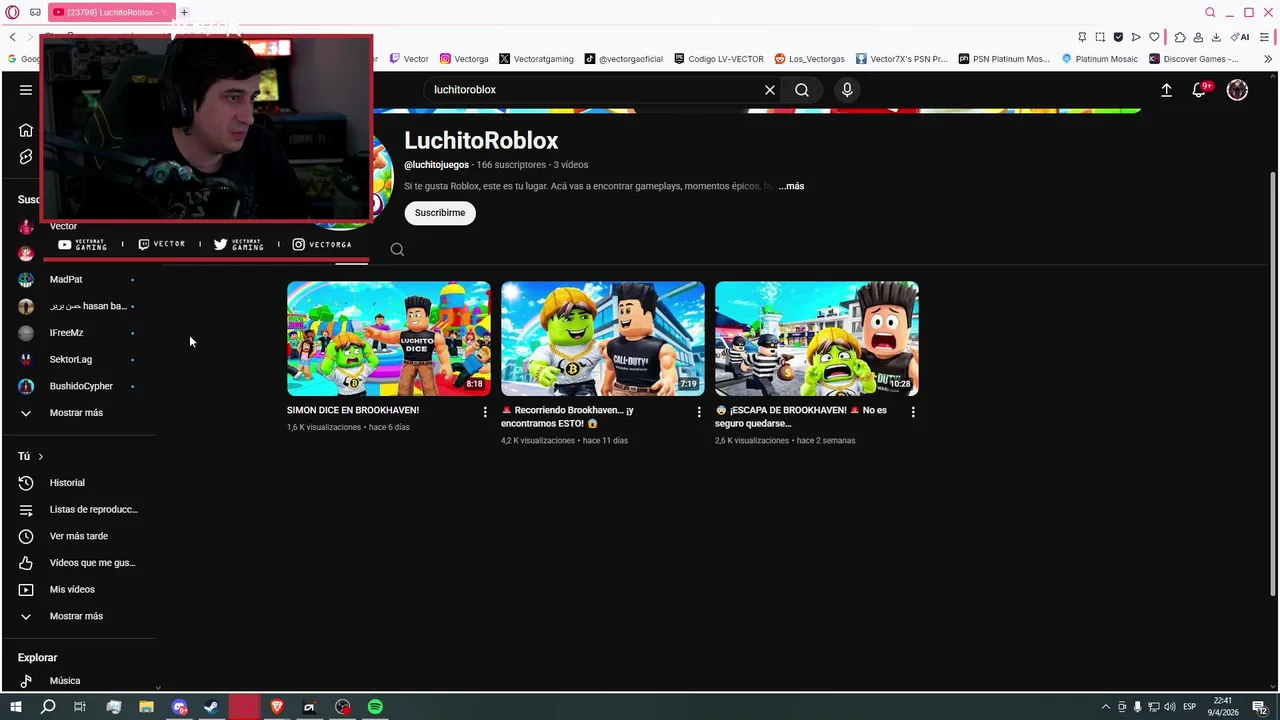Viewport: 1280px width, 720px height.
Task: Click the magnifier search button
Action: 802,90
